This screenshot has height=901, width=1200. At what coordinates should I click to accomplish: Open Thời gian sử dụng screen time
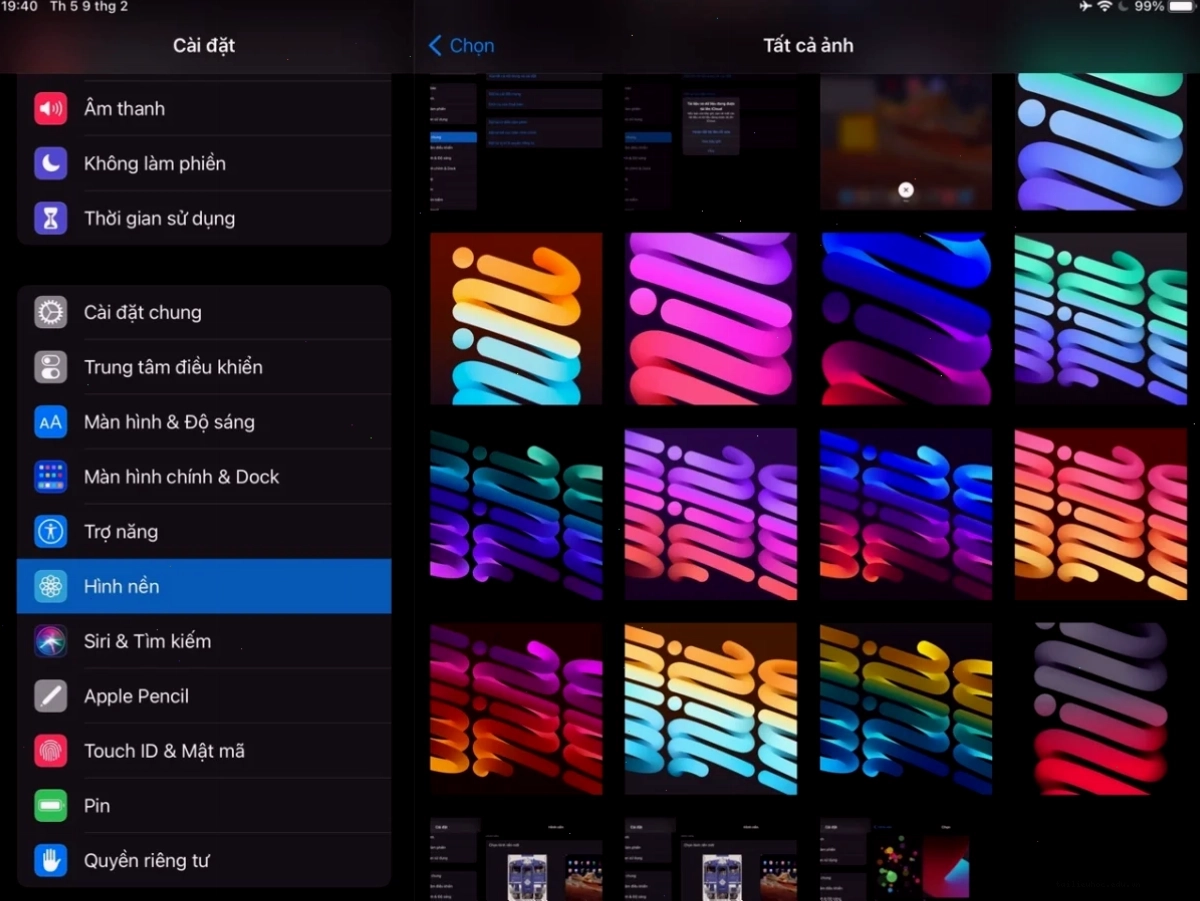pos(204,218)
